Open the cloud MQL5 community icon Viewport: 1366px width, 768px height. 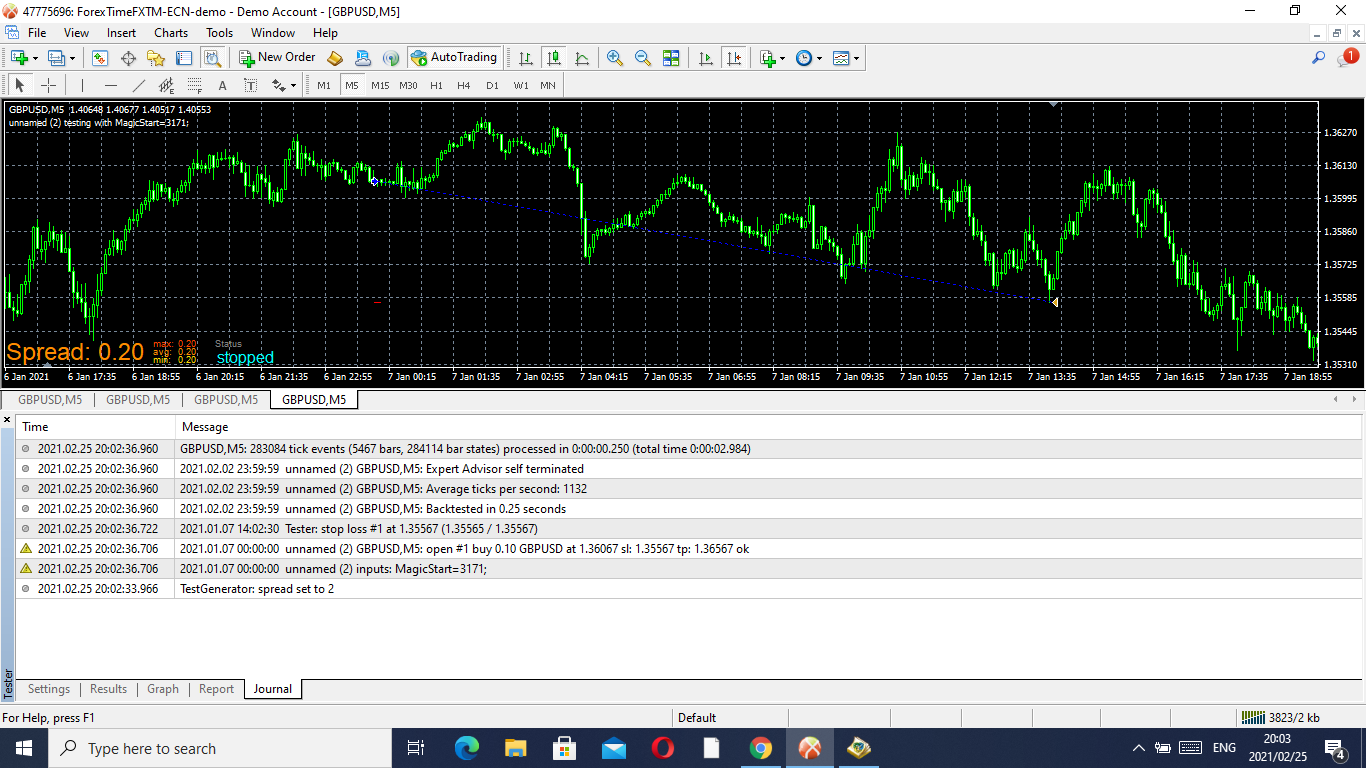tap(363, 58)
